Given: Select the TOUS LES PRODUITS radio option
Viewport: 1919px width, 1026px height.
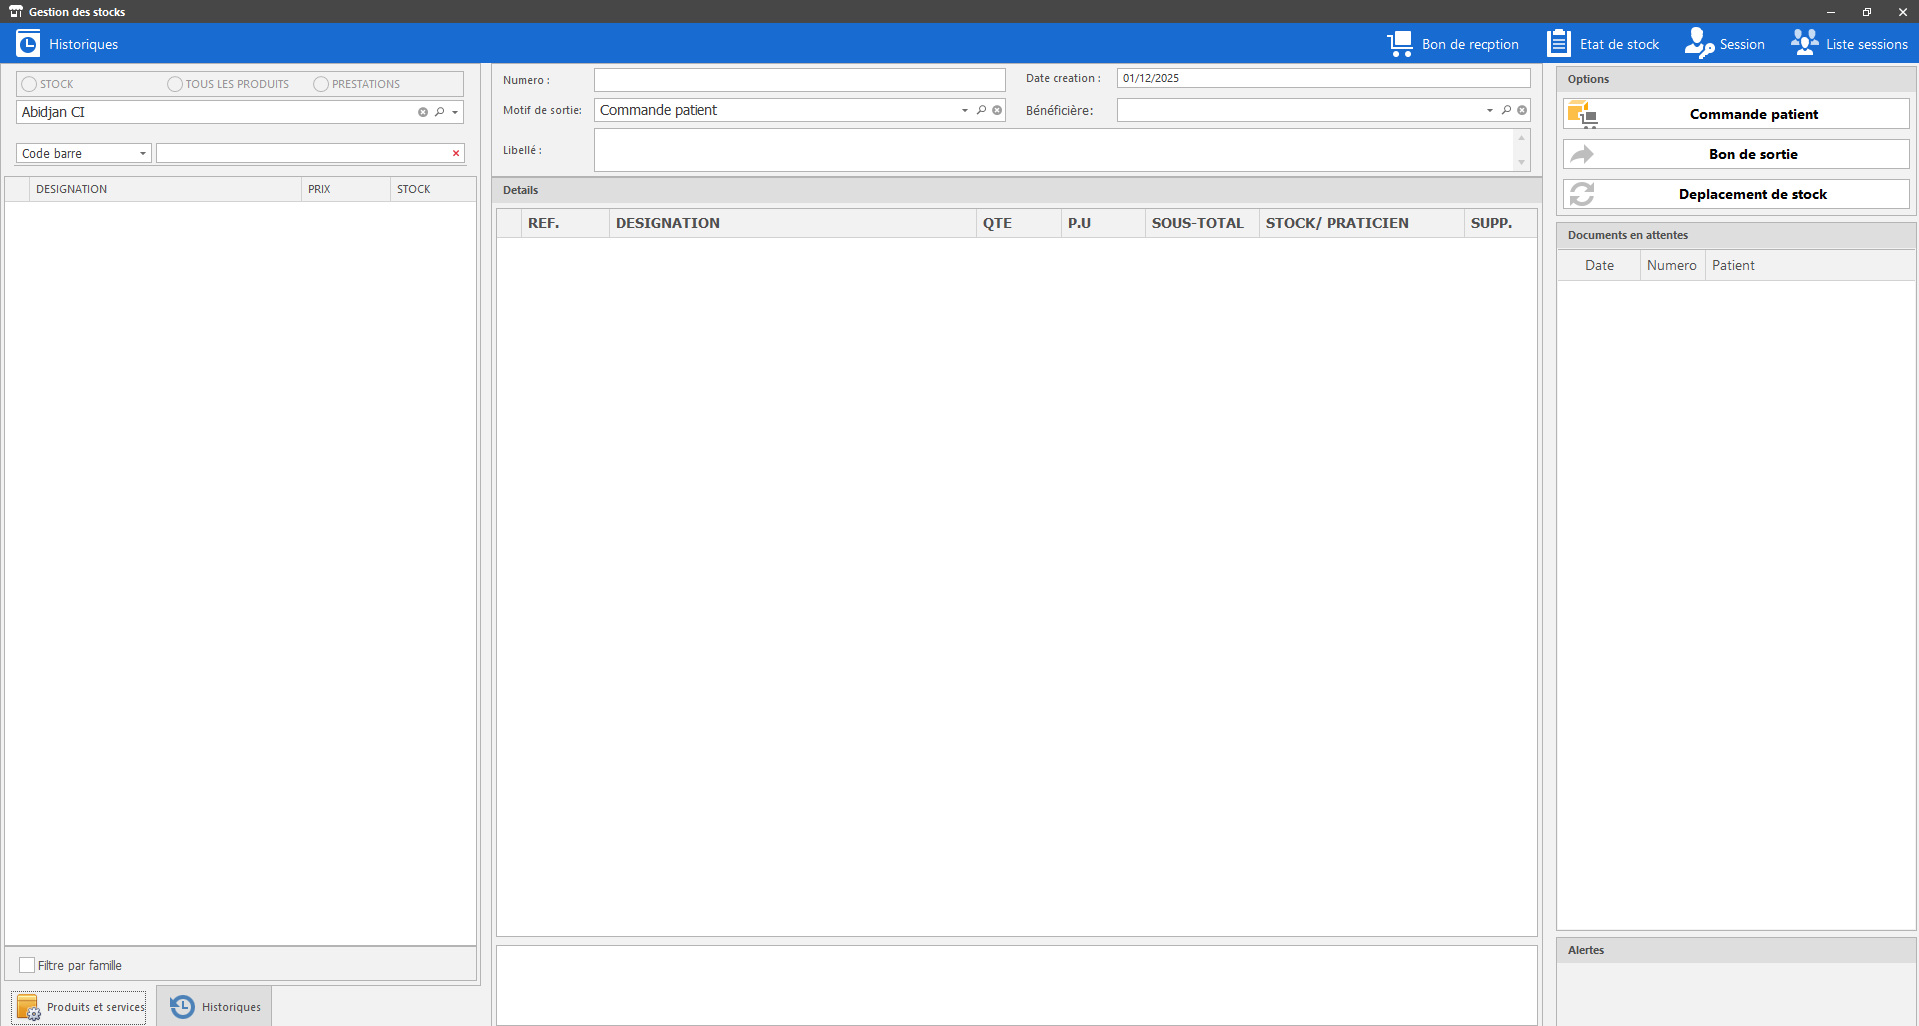Looking at the screenshot, I should [x=175, y=84].
